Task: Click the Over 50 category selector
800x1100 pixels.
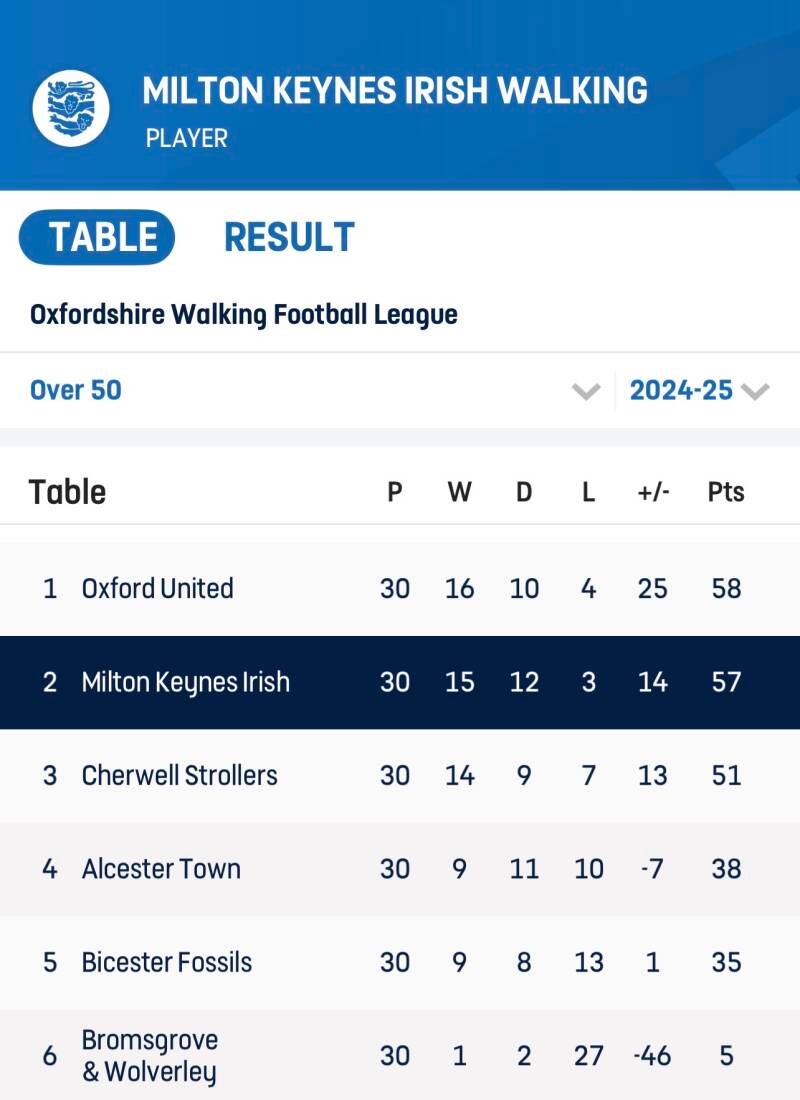Action: [x=76, y=389]
